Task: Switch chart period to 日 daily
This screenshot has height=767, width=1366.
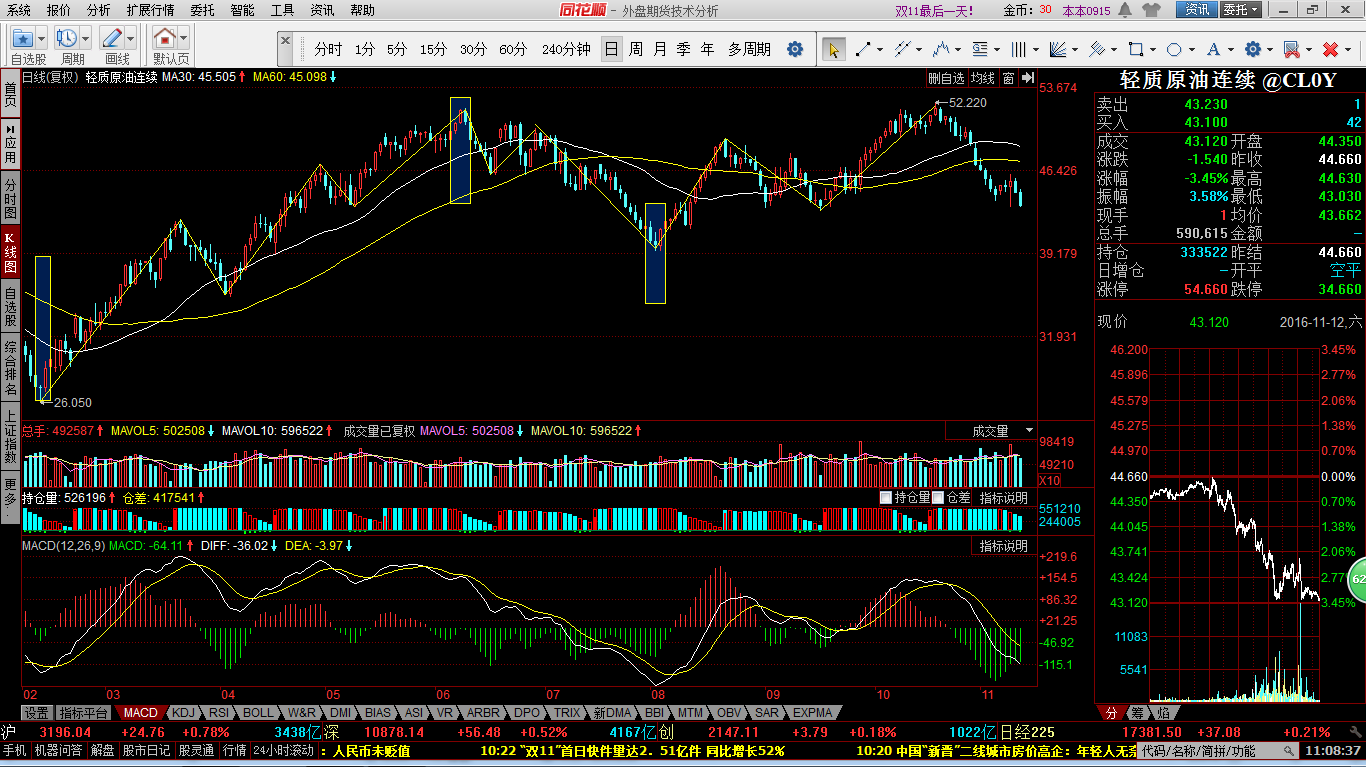Action: 610,49
